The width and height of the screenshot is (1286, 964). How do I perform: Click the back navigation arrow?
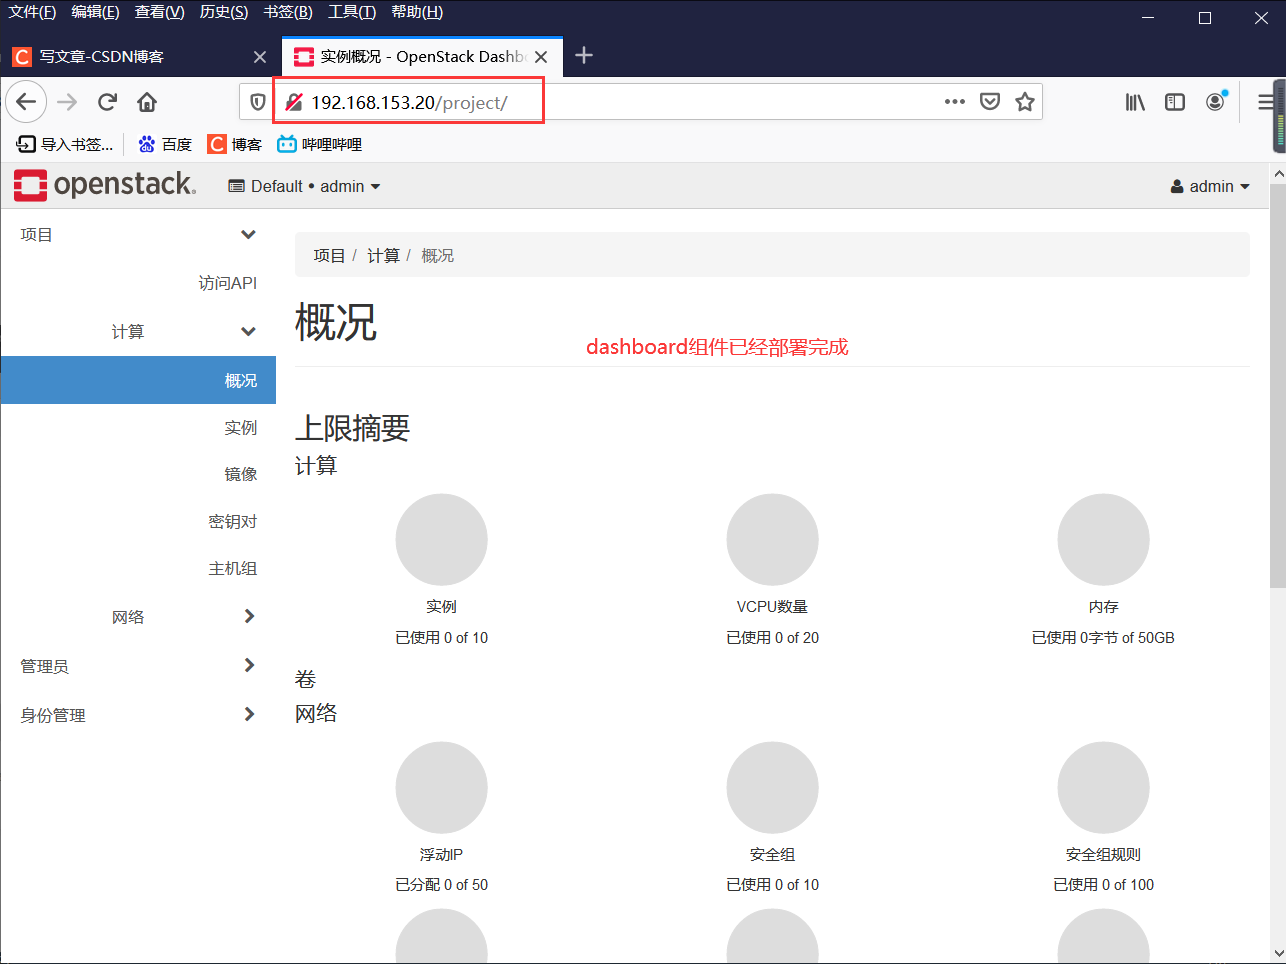coord(26,101)
